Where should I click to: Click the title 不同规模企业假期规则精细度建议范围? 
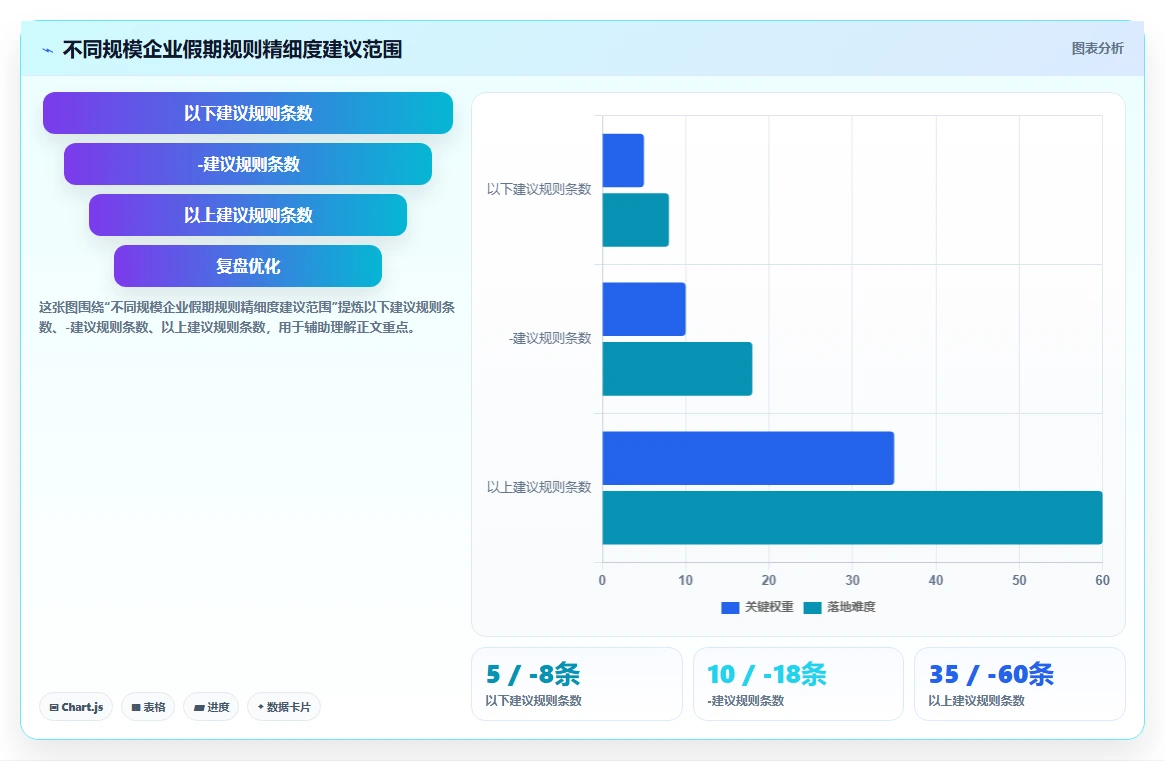click(233, 50)
